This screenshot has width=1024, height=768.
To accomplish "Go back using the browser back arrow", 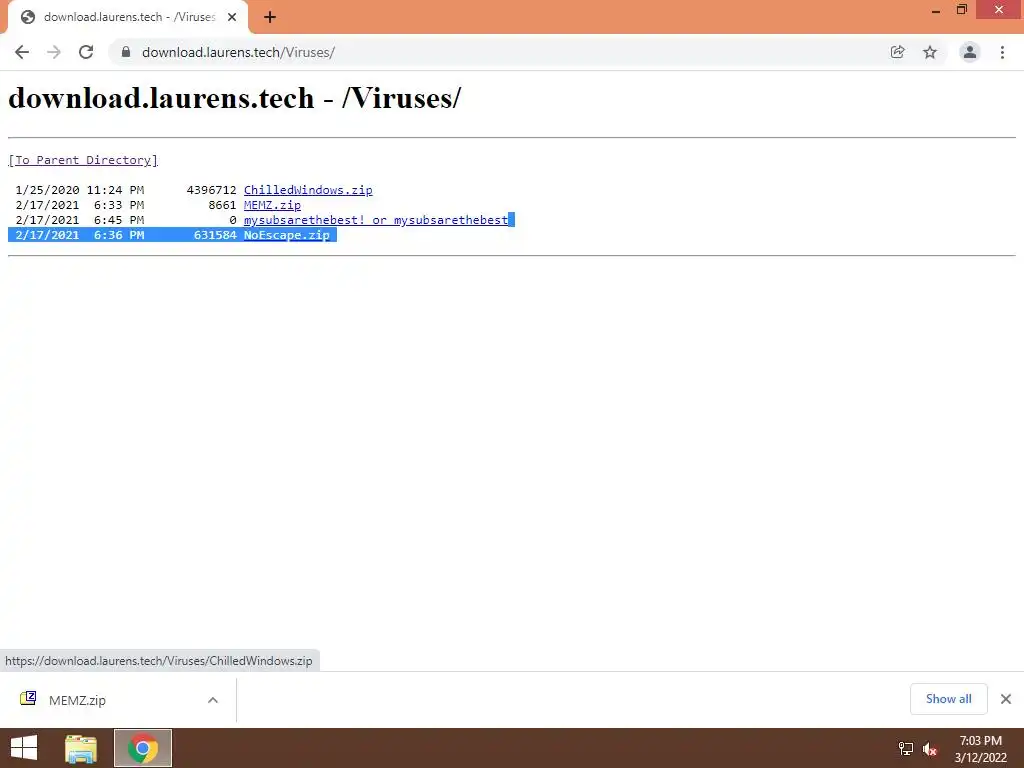I will click(x=22, y=52).
